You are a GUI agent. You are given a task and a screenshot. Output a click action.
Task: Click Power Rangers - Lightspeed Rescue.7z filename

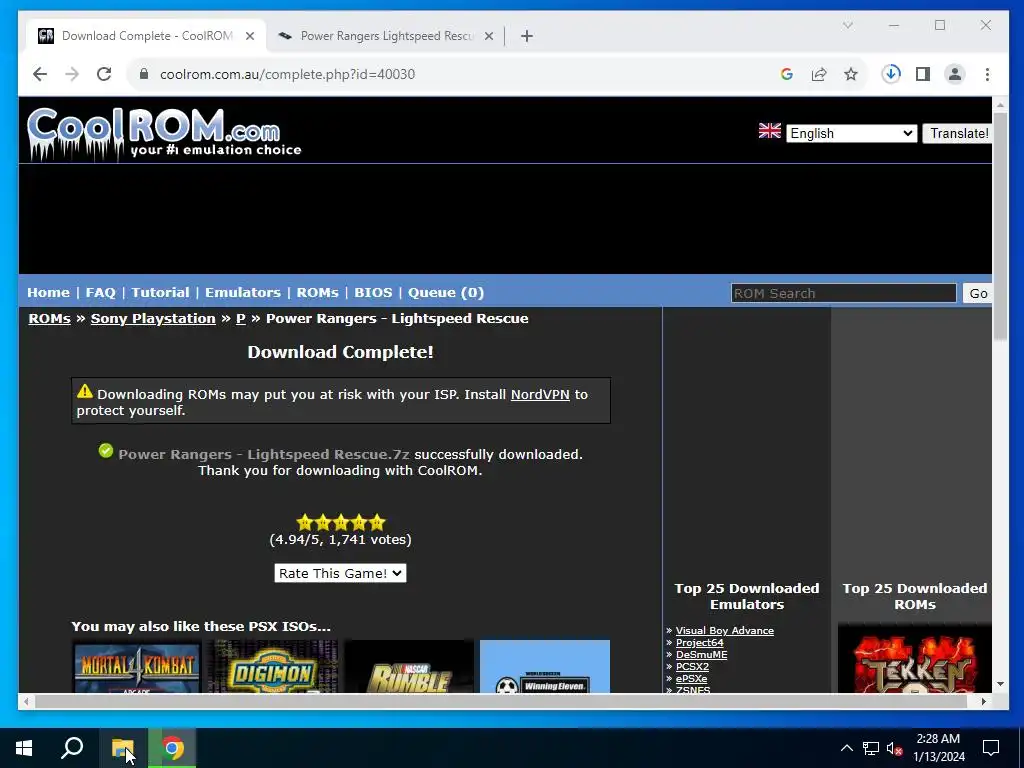pos(264,455)
